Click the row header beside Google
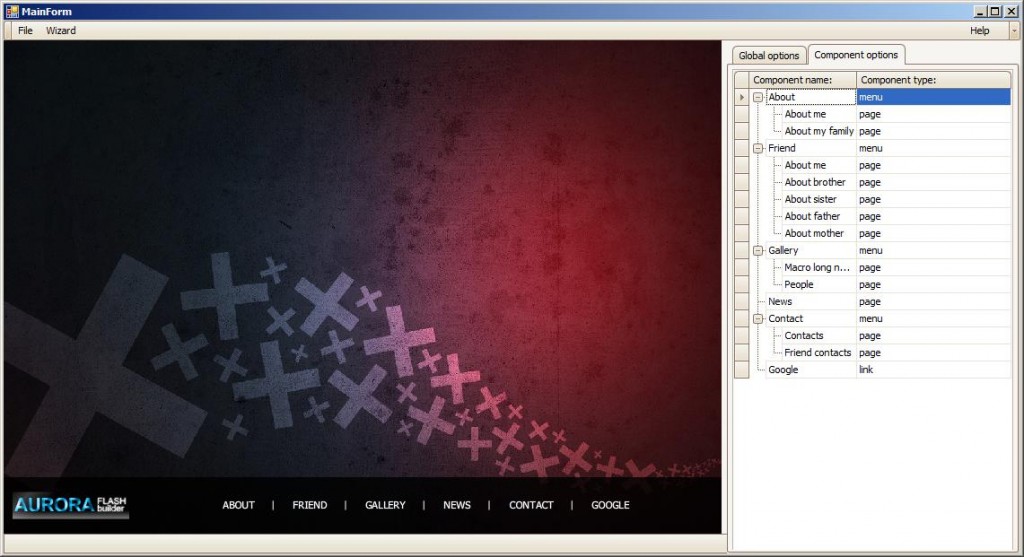 (741, 370)
